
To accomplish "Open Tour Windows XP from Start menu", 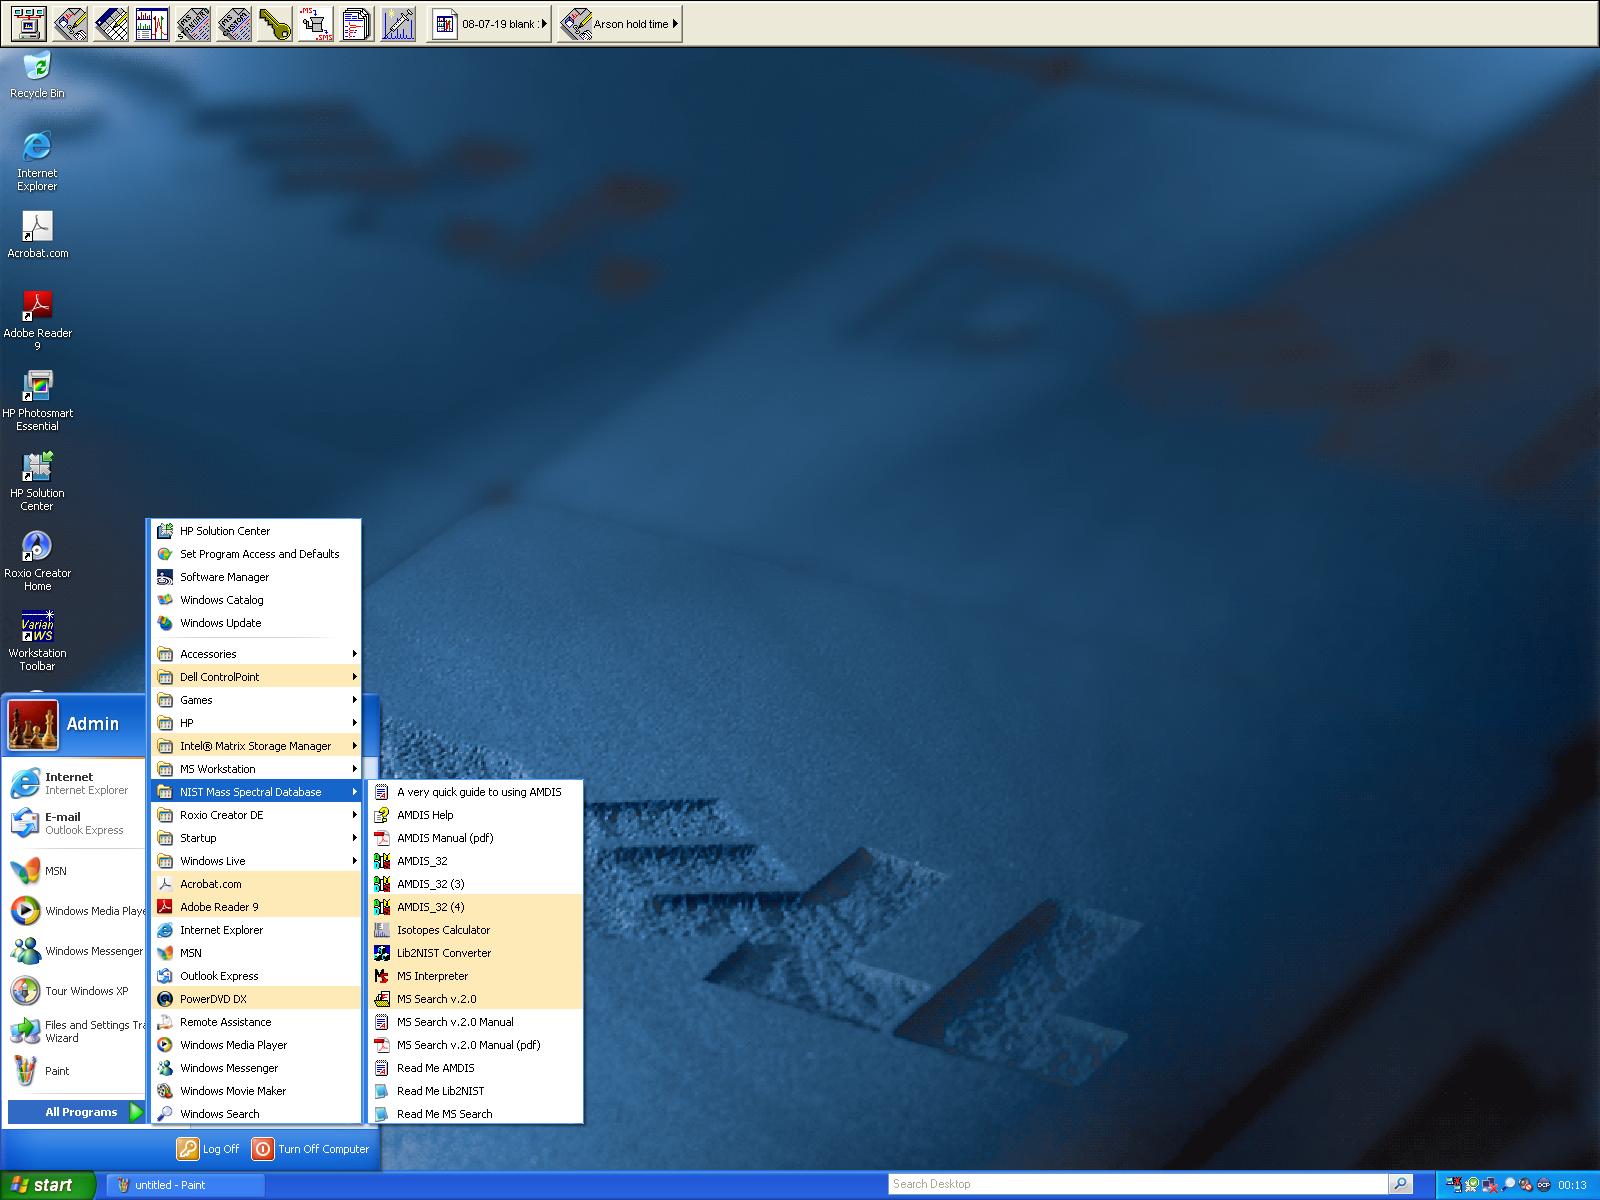I will click(x=75, y=991).
